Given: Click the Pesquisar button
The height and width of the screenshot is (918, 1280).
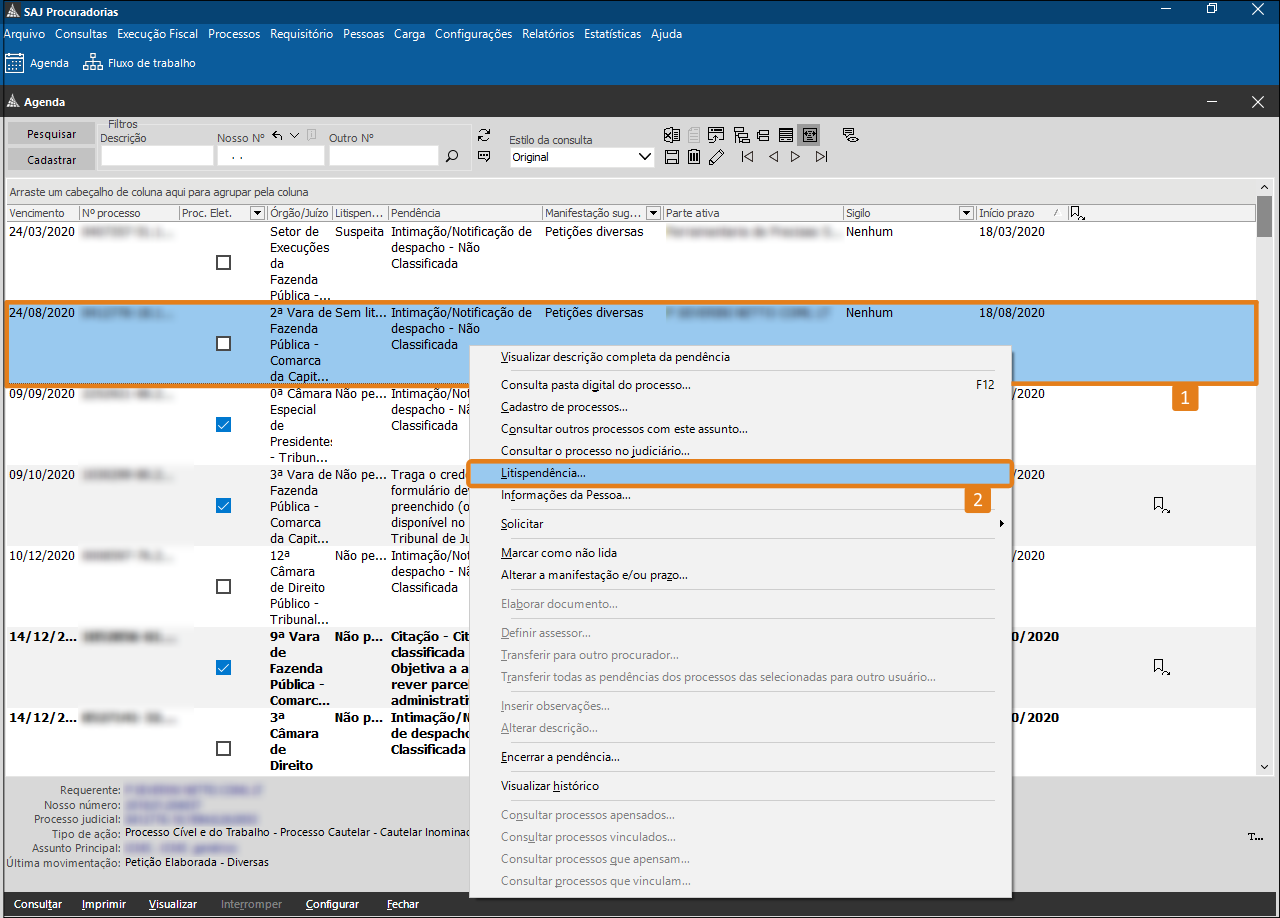Looking at the screenshot, I should tap(51, 134).
